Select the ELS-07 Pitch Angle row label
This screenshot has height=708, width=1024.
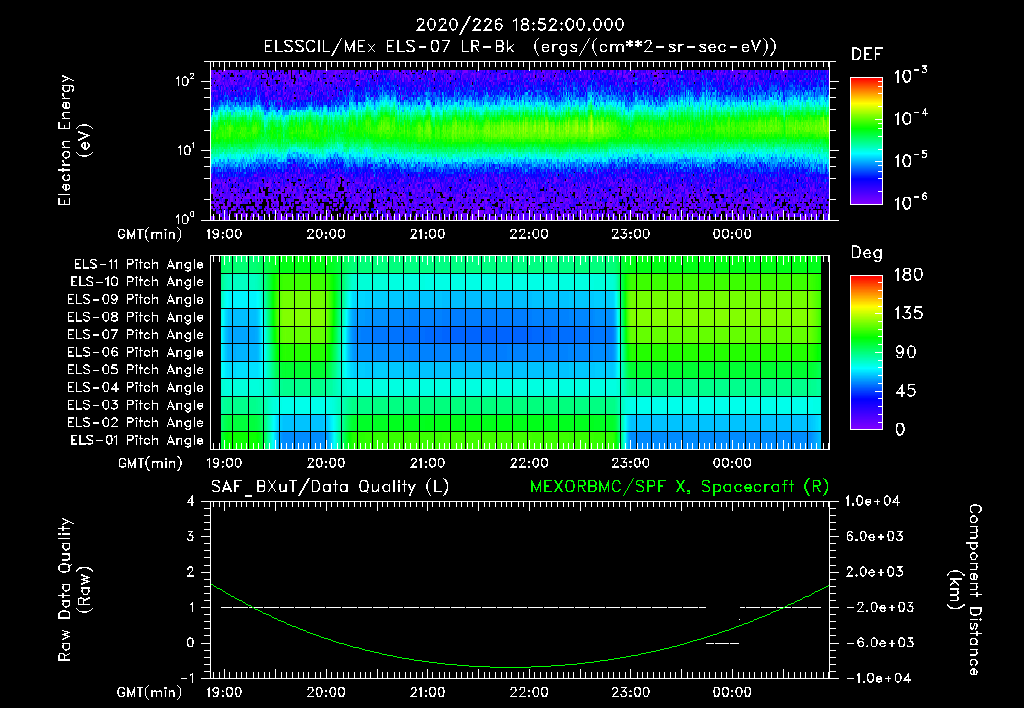click(136, 334)
